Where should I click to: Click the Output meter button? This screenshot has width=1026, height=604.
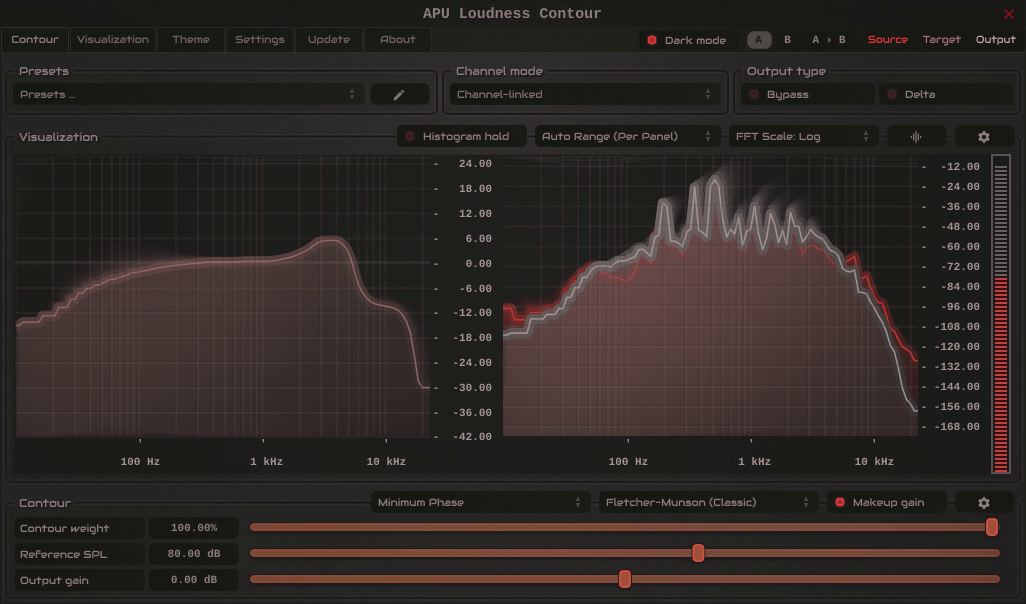click(x=995, y=40)
